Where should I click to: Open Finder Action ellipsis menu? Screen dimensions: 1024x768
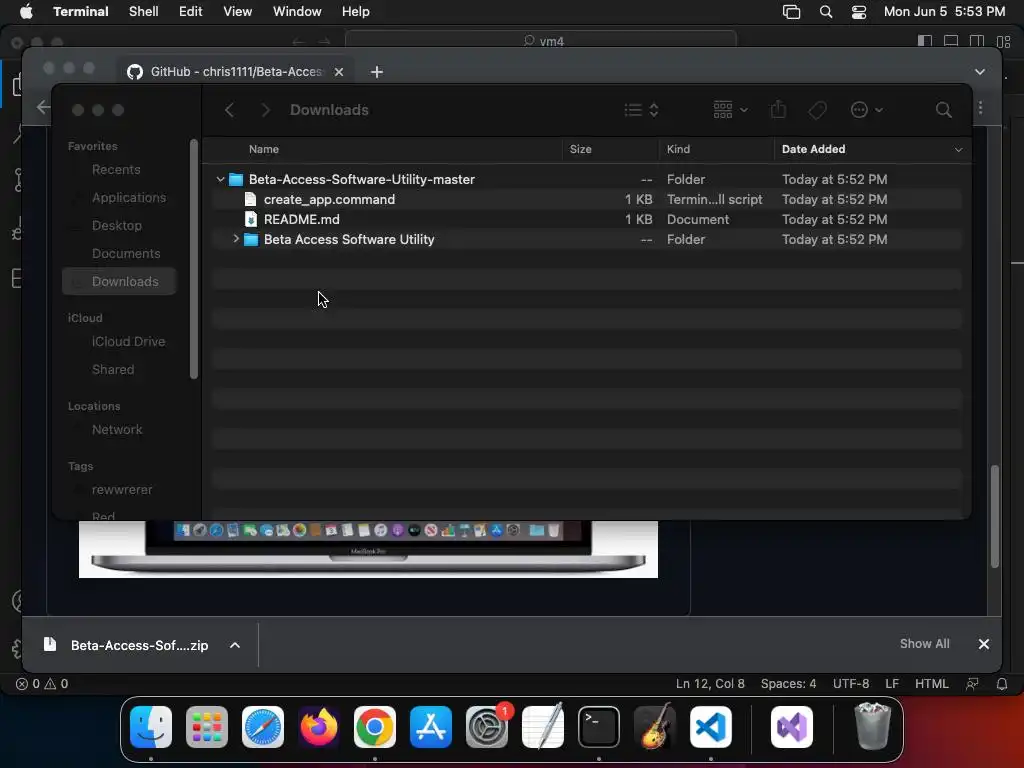867,110
